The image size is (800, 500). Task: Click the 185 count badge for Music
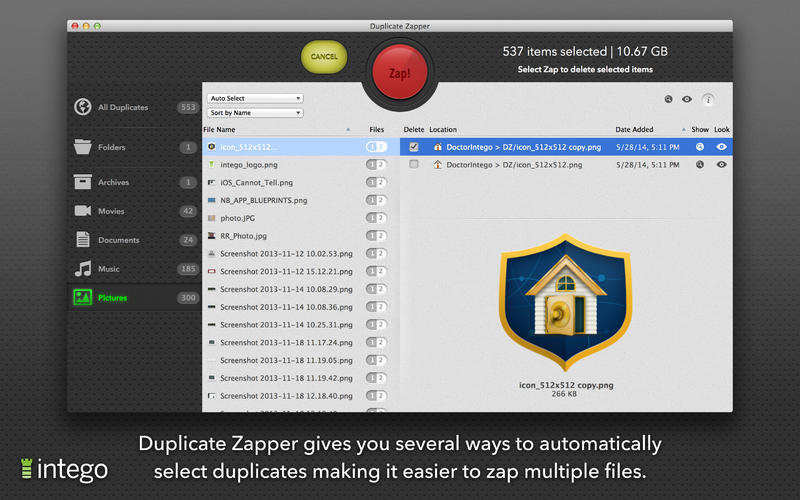pyautogui.click(x=188, y=269)
